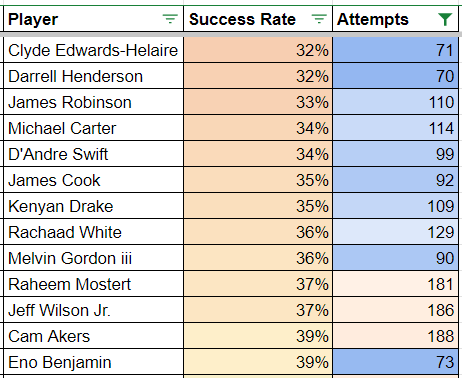The width and height of the screenshot is (462, 378).
Task: Select the Player header cell
Action: 93,19
